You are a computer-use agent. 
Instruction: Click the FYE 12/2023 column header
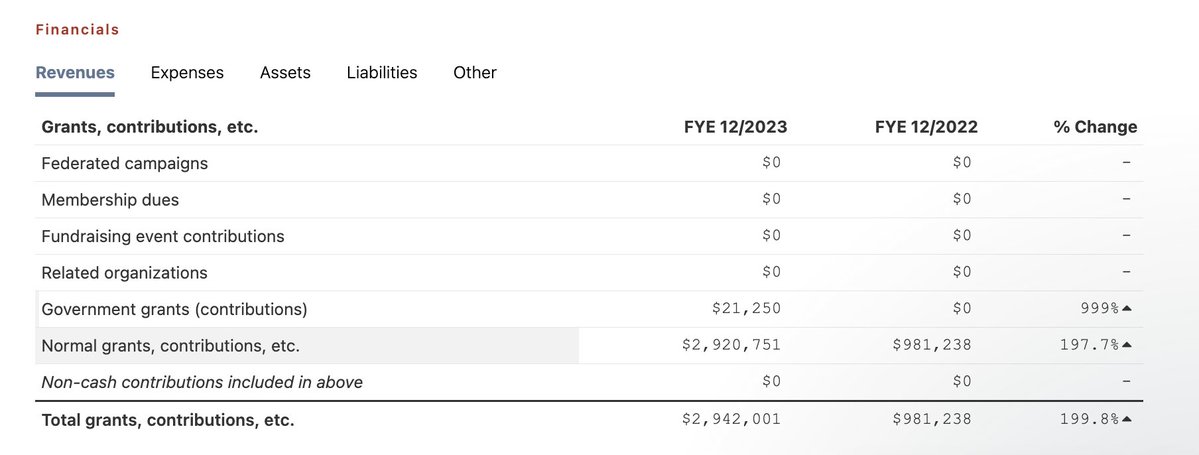(x=735, y=127)
